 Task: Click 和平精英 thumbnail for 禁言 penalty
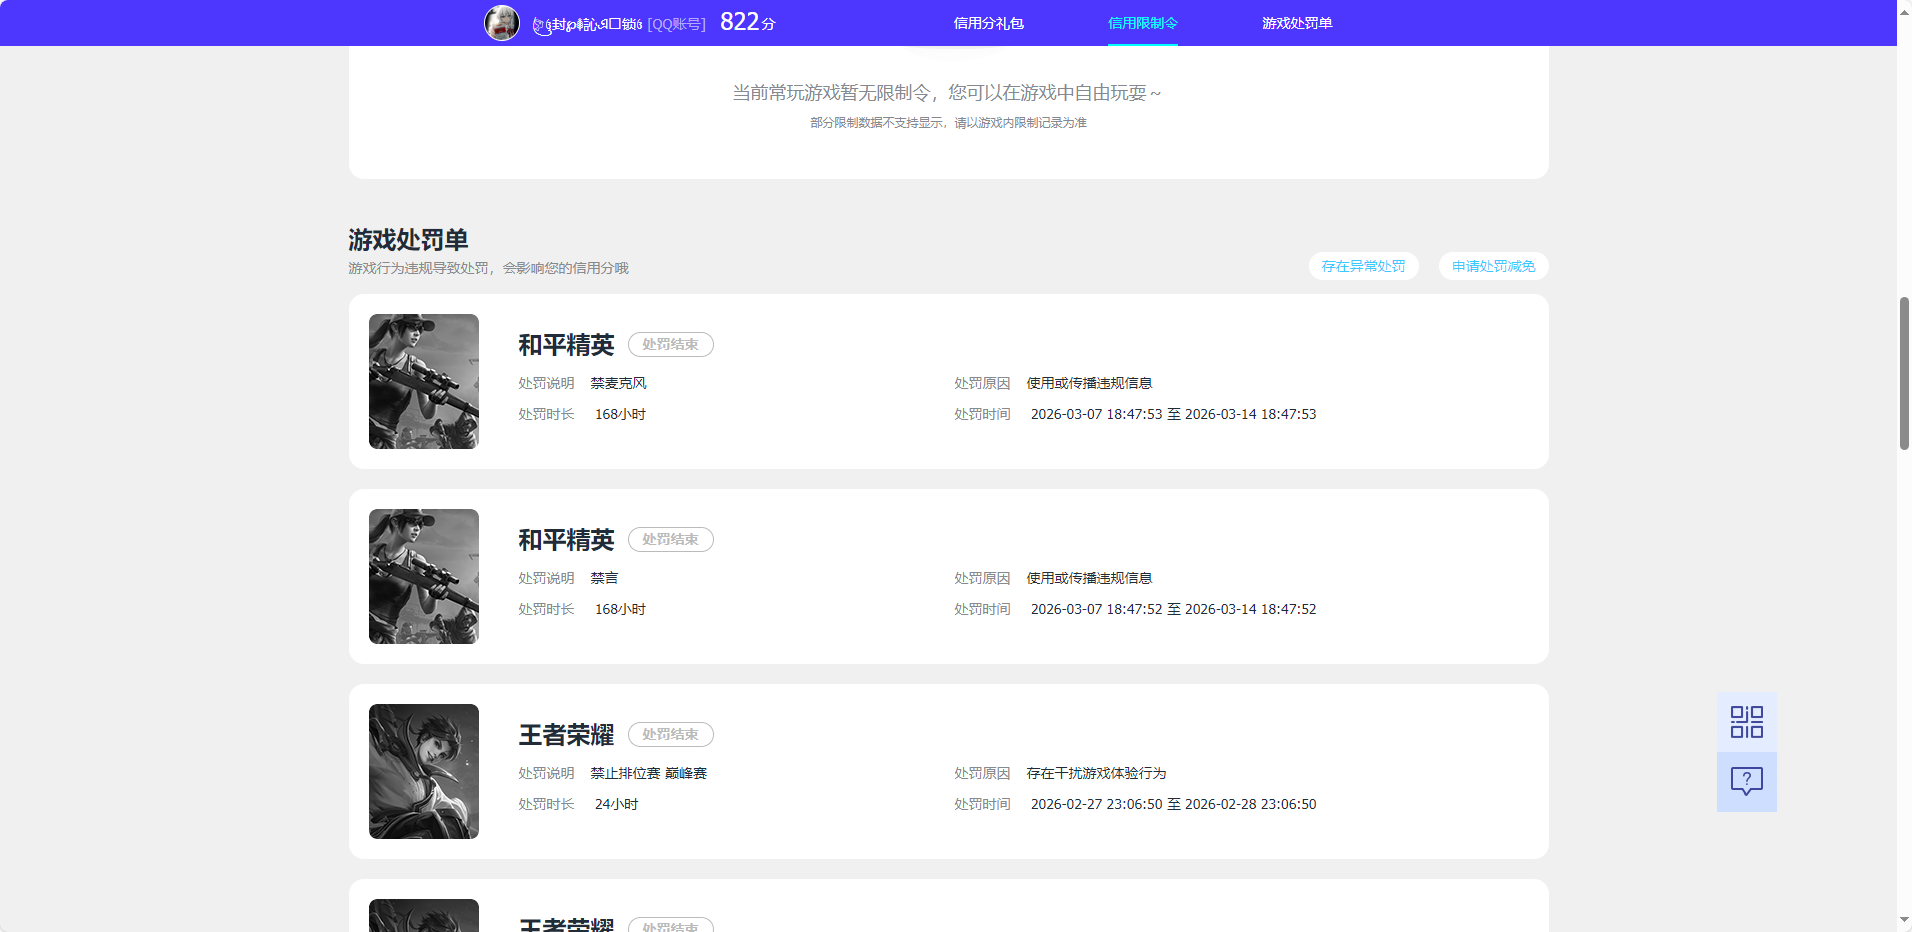click(424, 576)
